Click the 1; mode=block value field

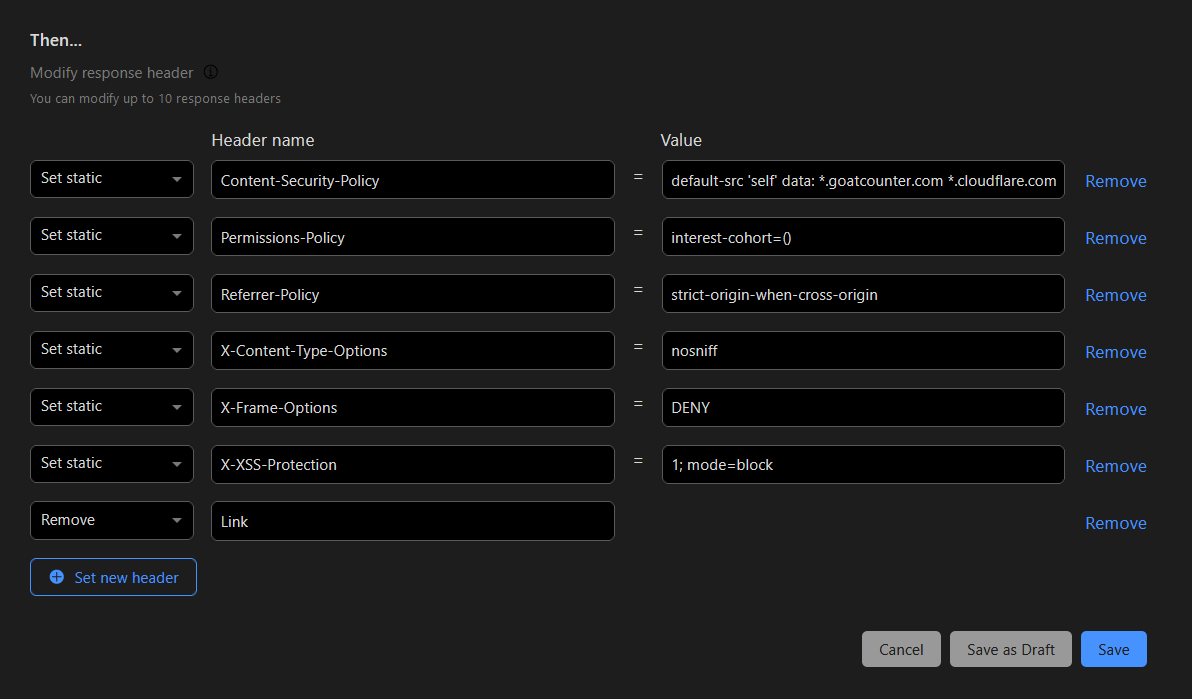[863, 465]
